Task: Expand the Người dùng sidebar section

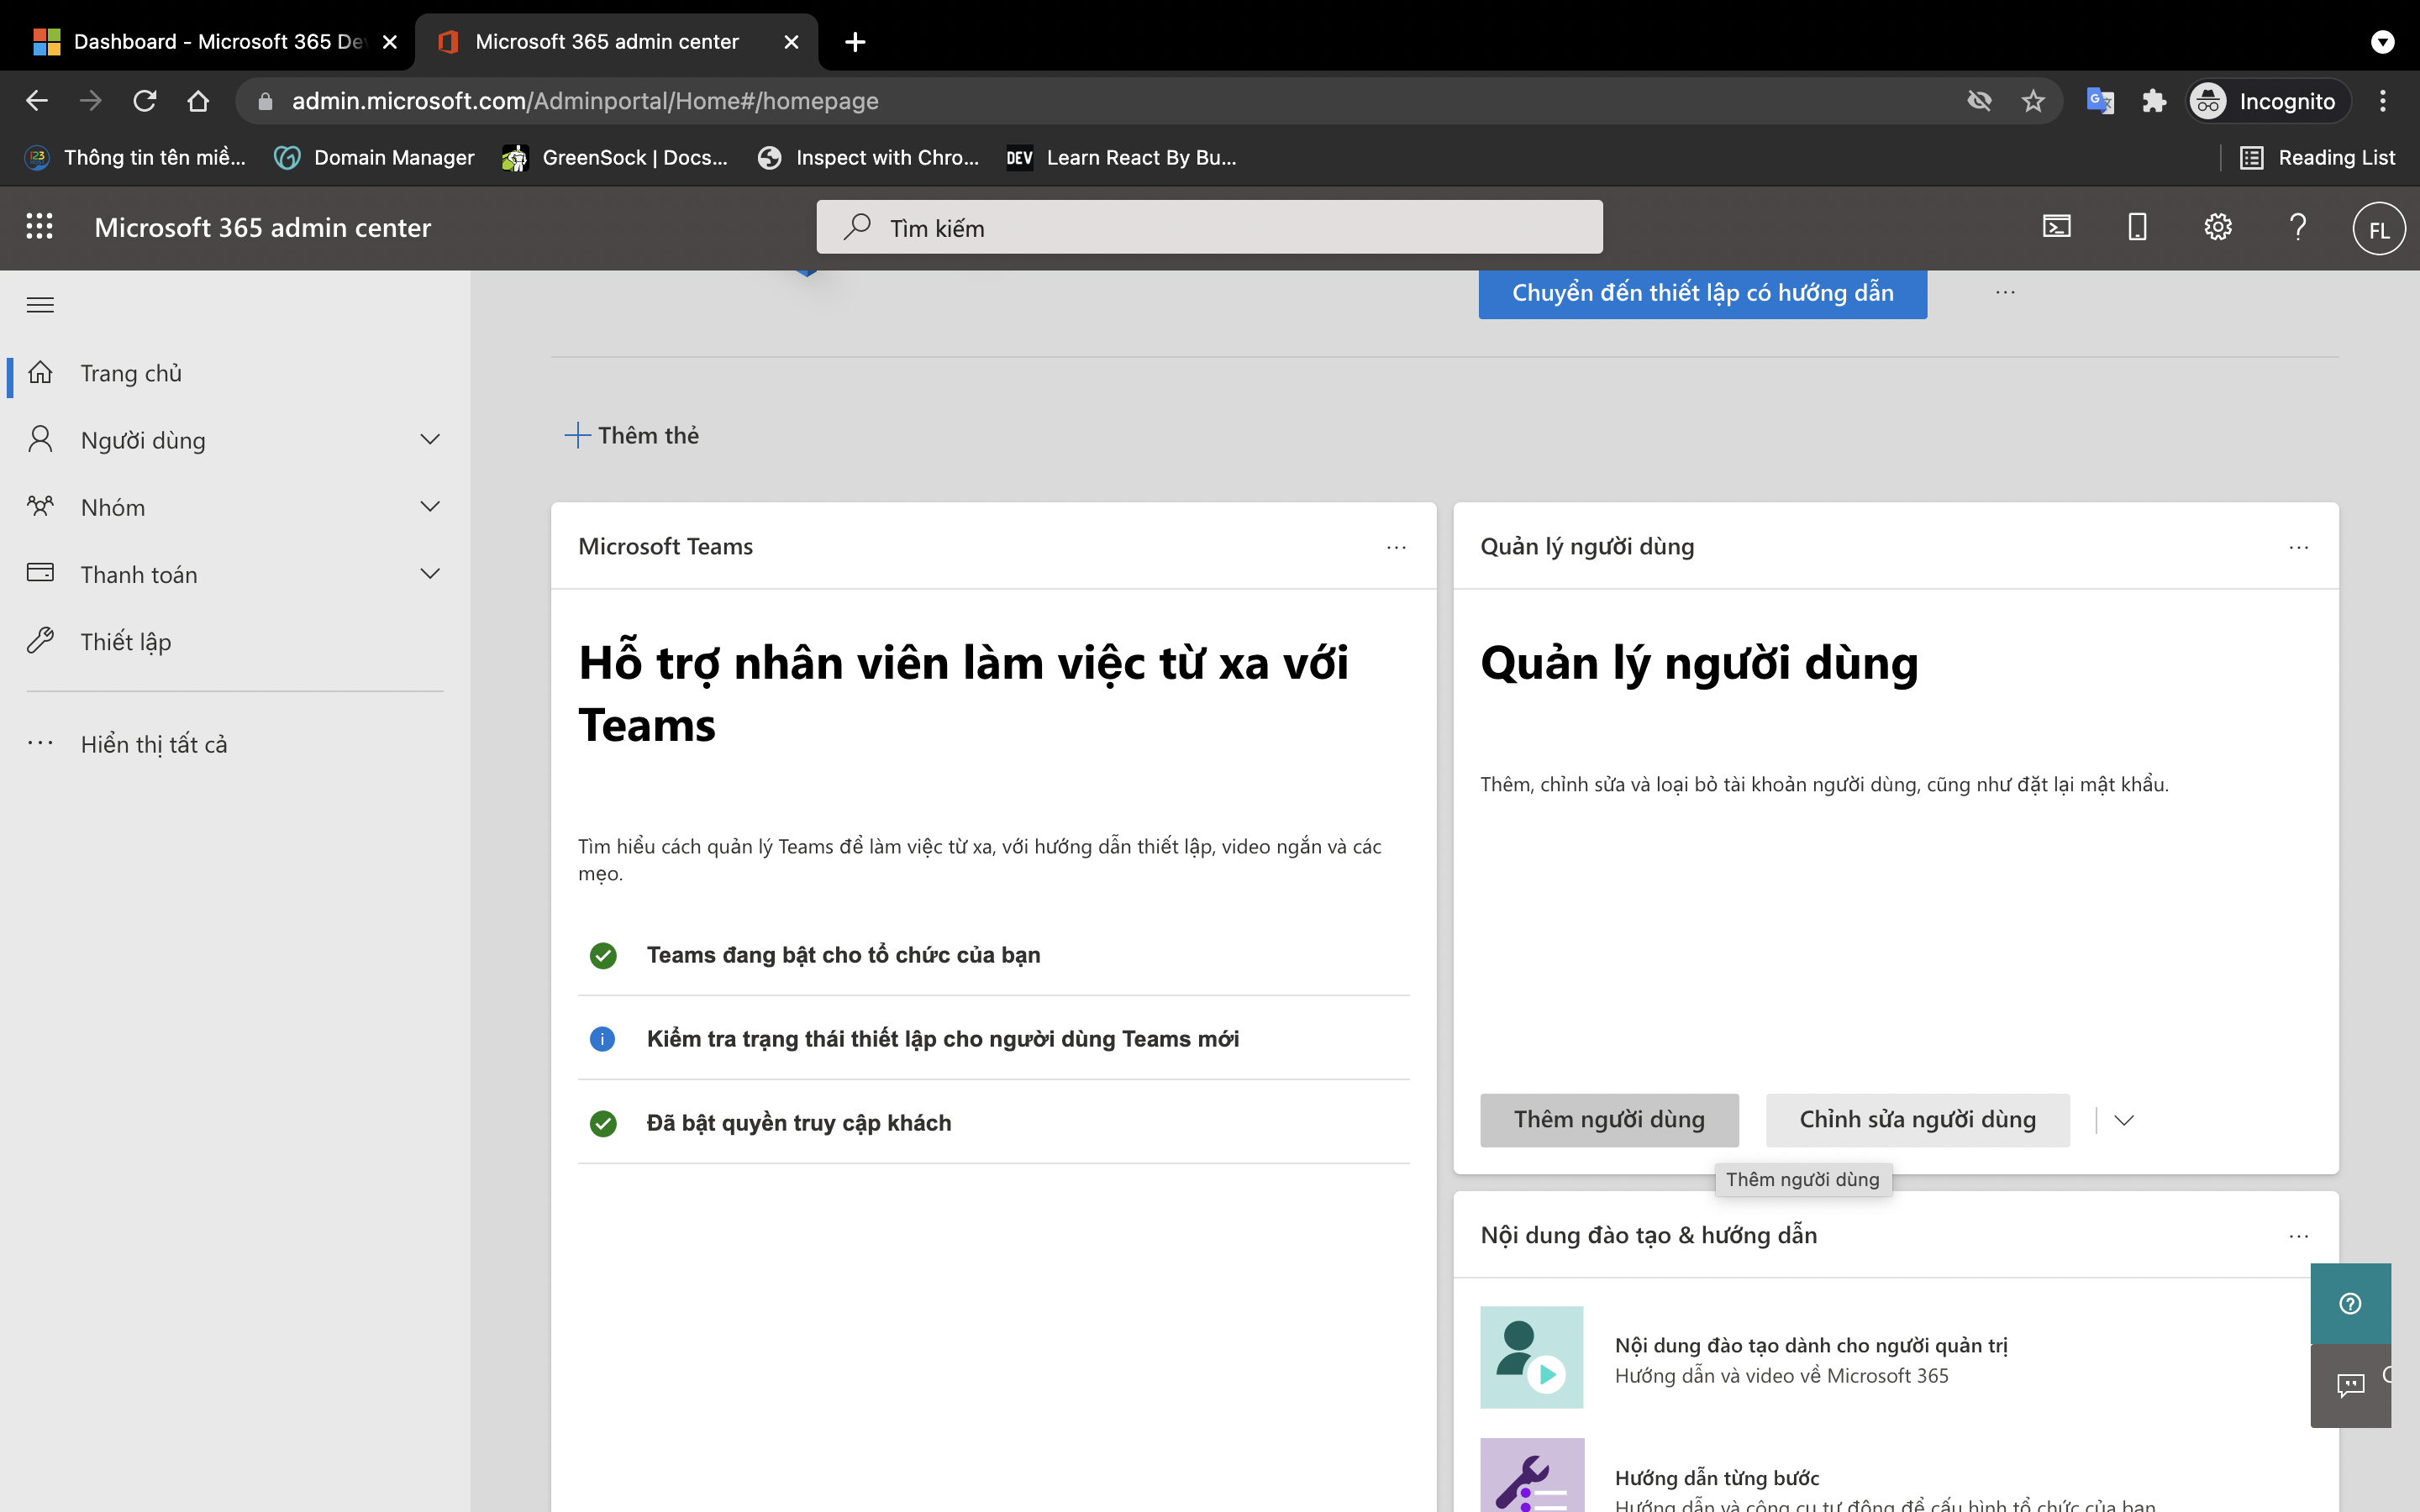Action: (x=429, y=439)
